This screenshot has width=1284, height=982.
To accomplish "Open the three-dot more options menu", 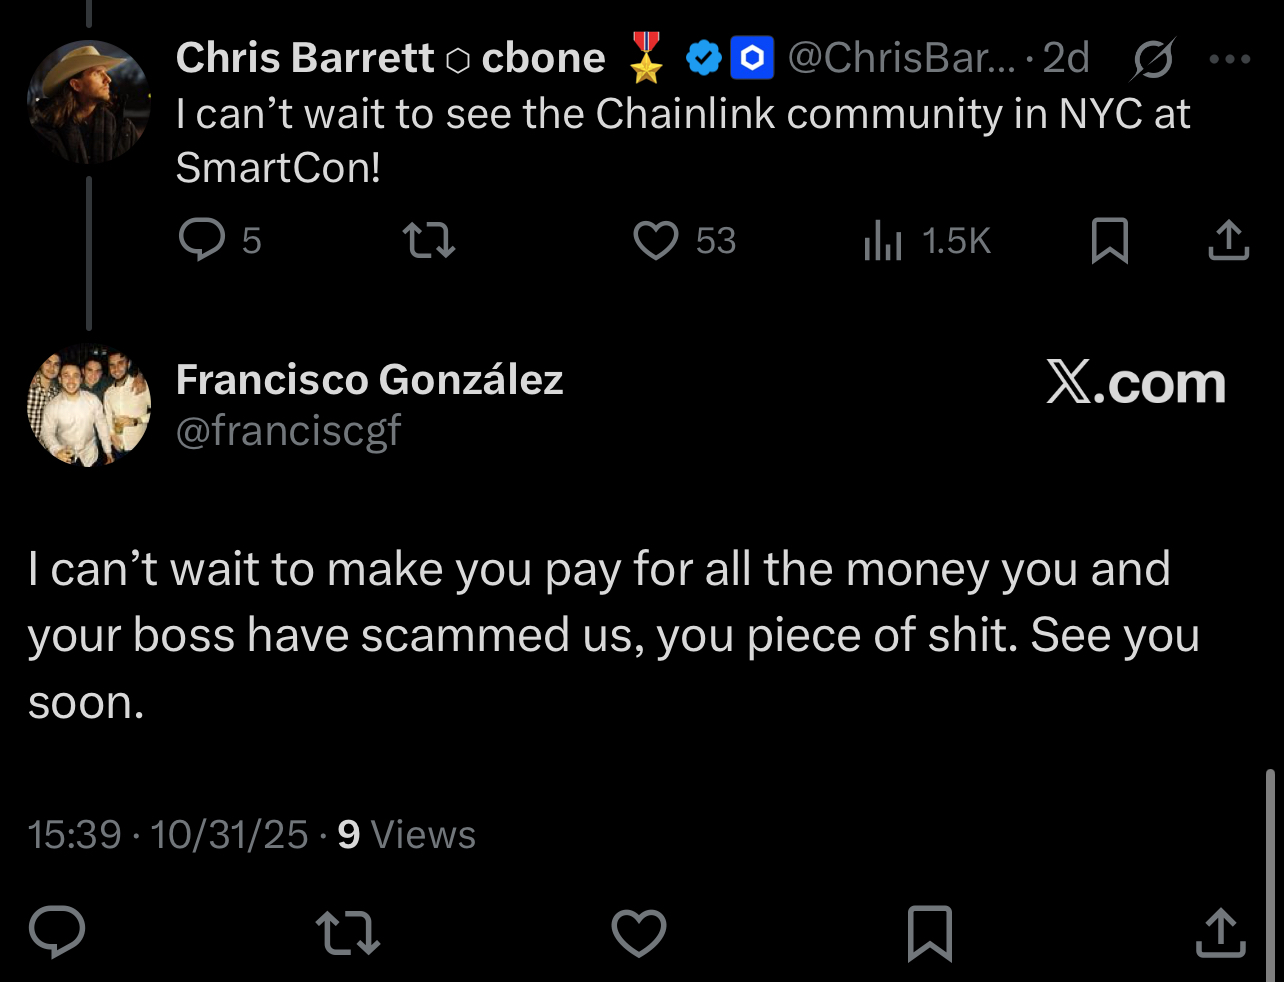I will (1229, 60).
